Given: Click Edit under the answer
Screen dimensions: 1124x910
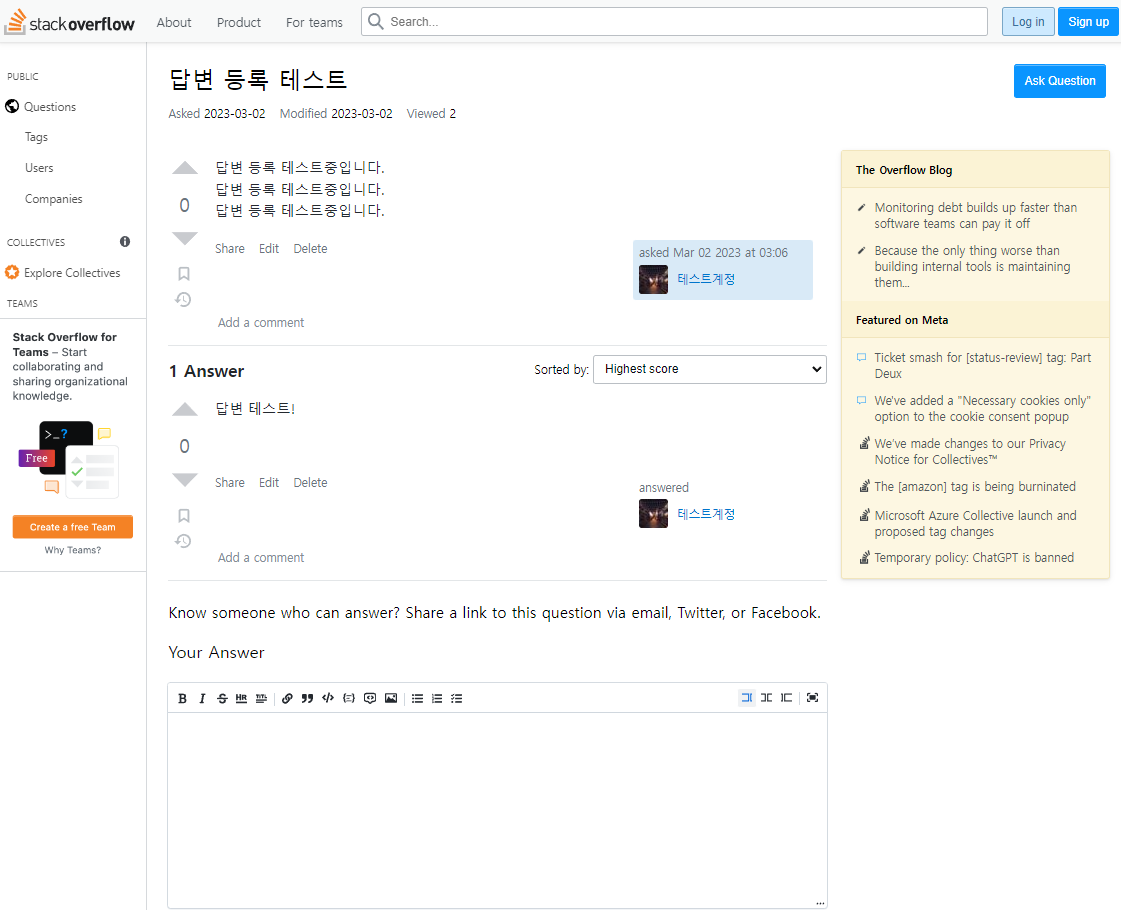Looking at the screenshot, I should (269, 483).
